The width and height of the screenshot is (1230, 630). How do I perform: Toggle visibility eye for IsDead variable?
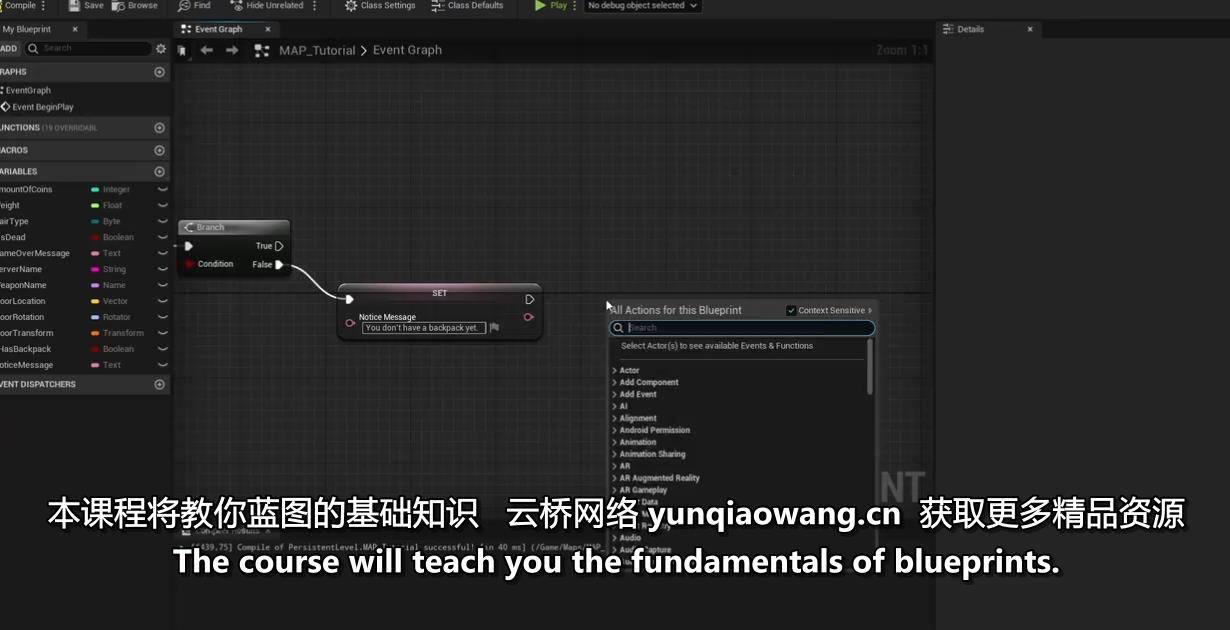point(162,237)
